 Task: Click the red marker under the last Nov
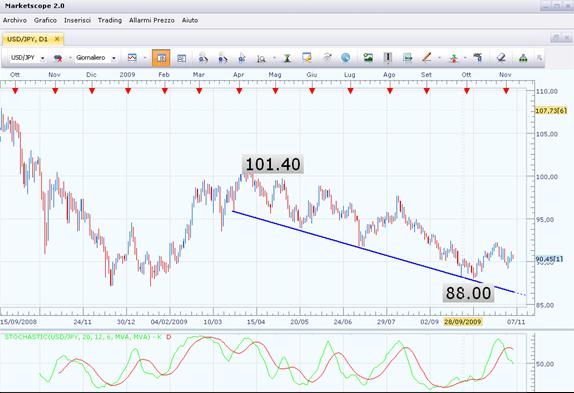point(506,90)
